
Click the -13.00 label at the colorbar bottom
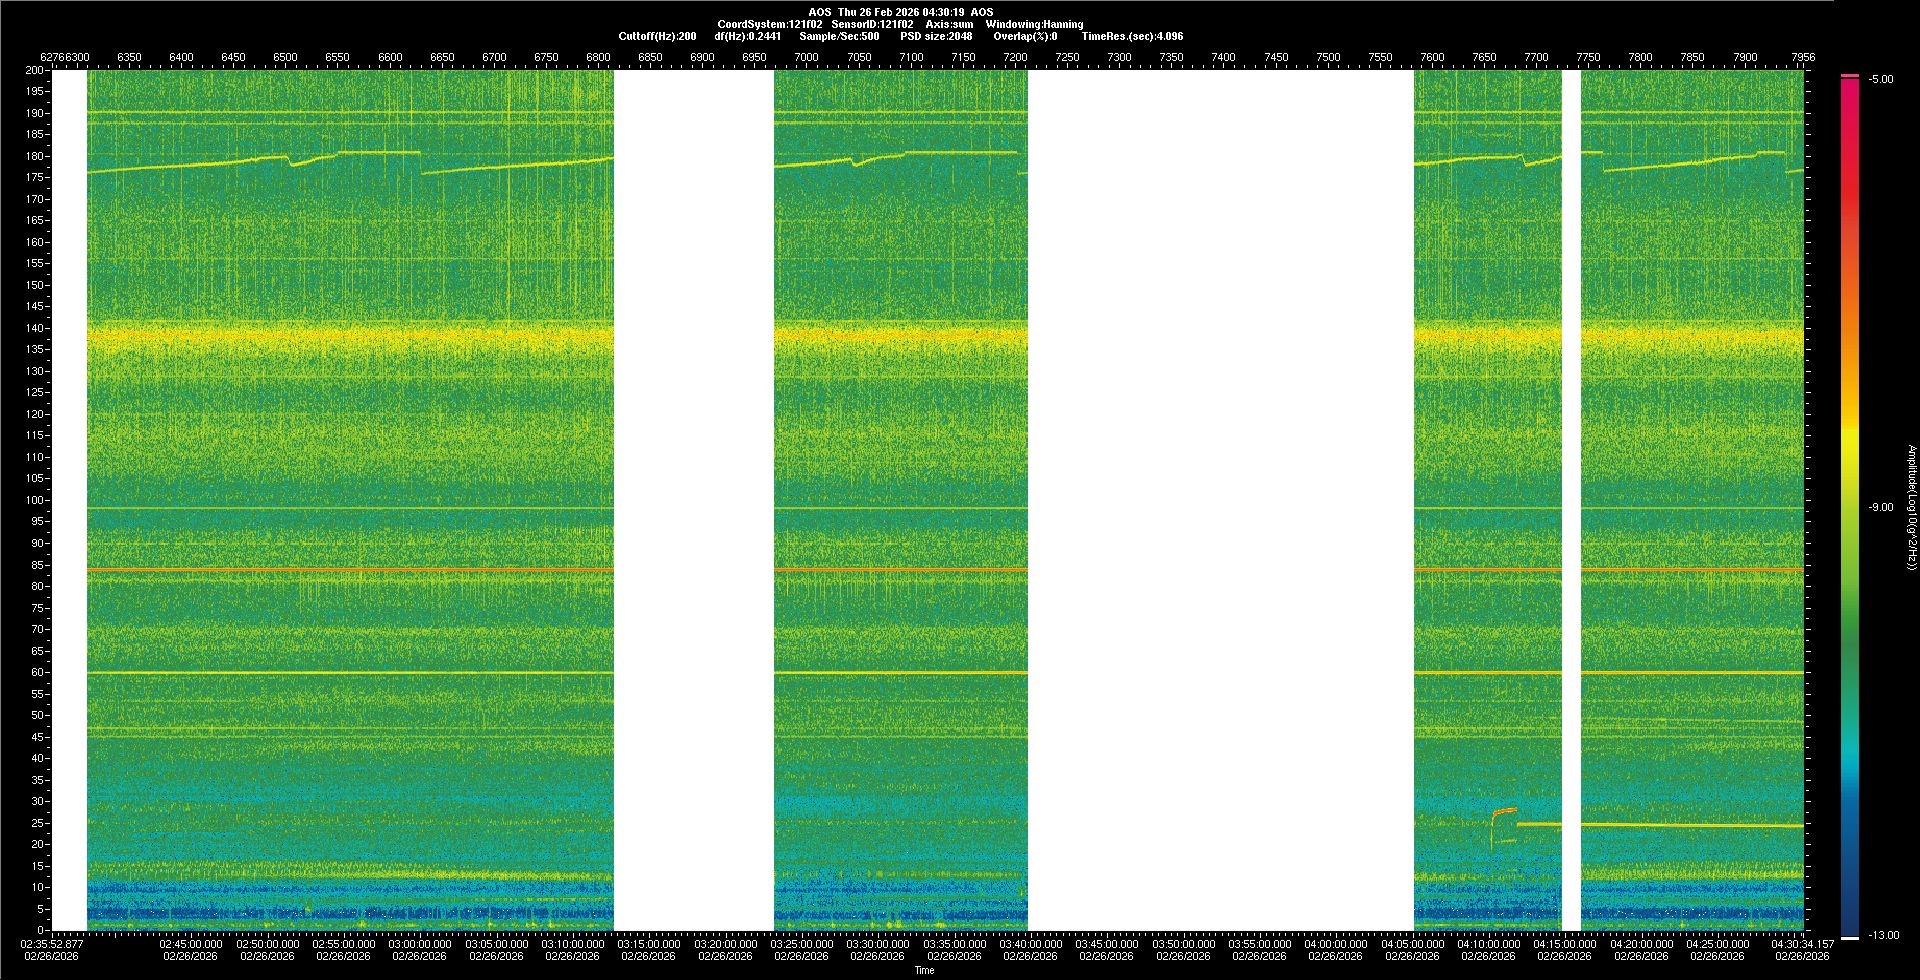[1883, 935]
